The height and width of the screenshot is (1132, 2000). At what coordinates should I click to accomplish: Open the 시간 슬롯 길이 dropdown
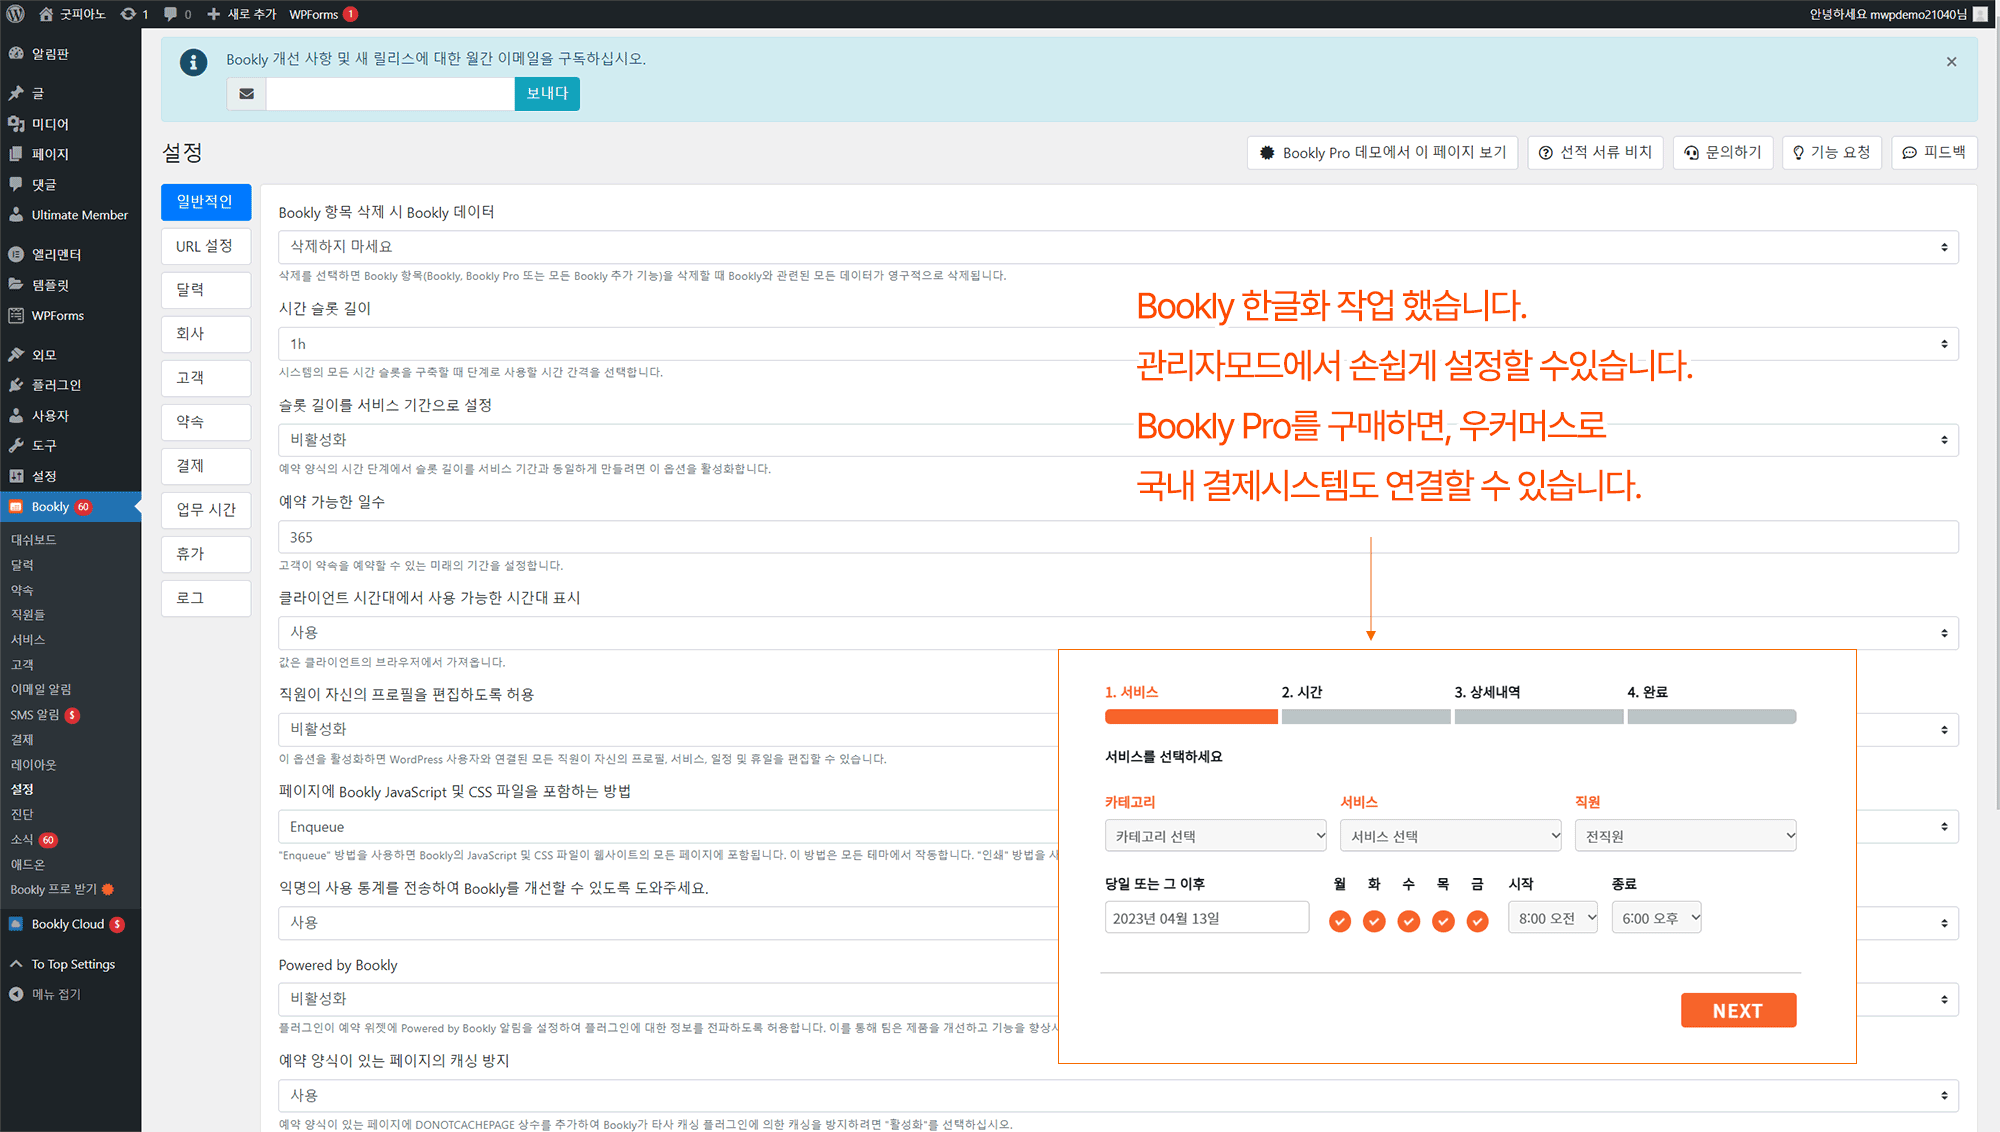1118,344
